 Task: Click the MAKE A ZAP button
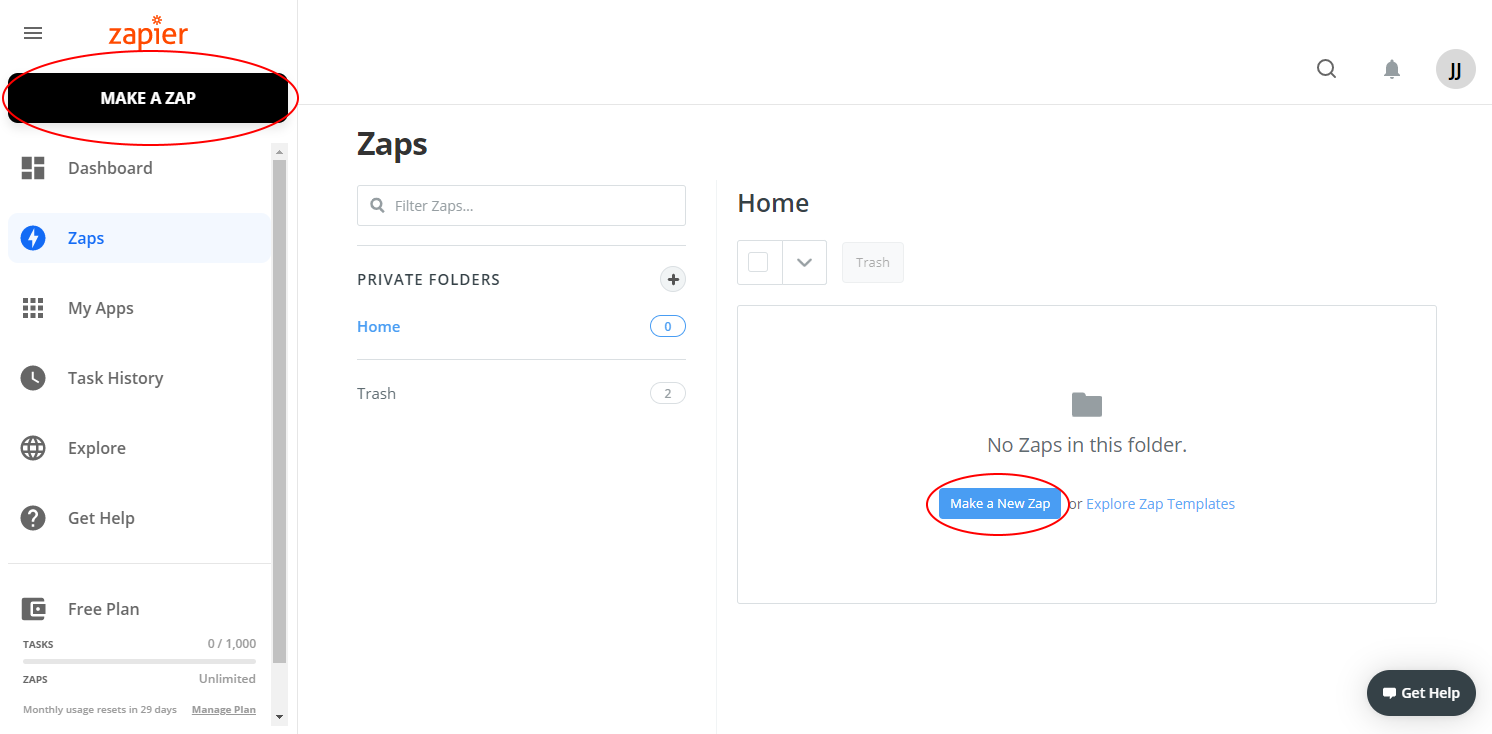pyautogui.click(x=148, y=98)
